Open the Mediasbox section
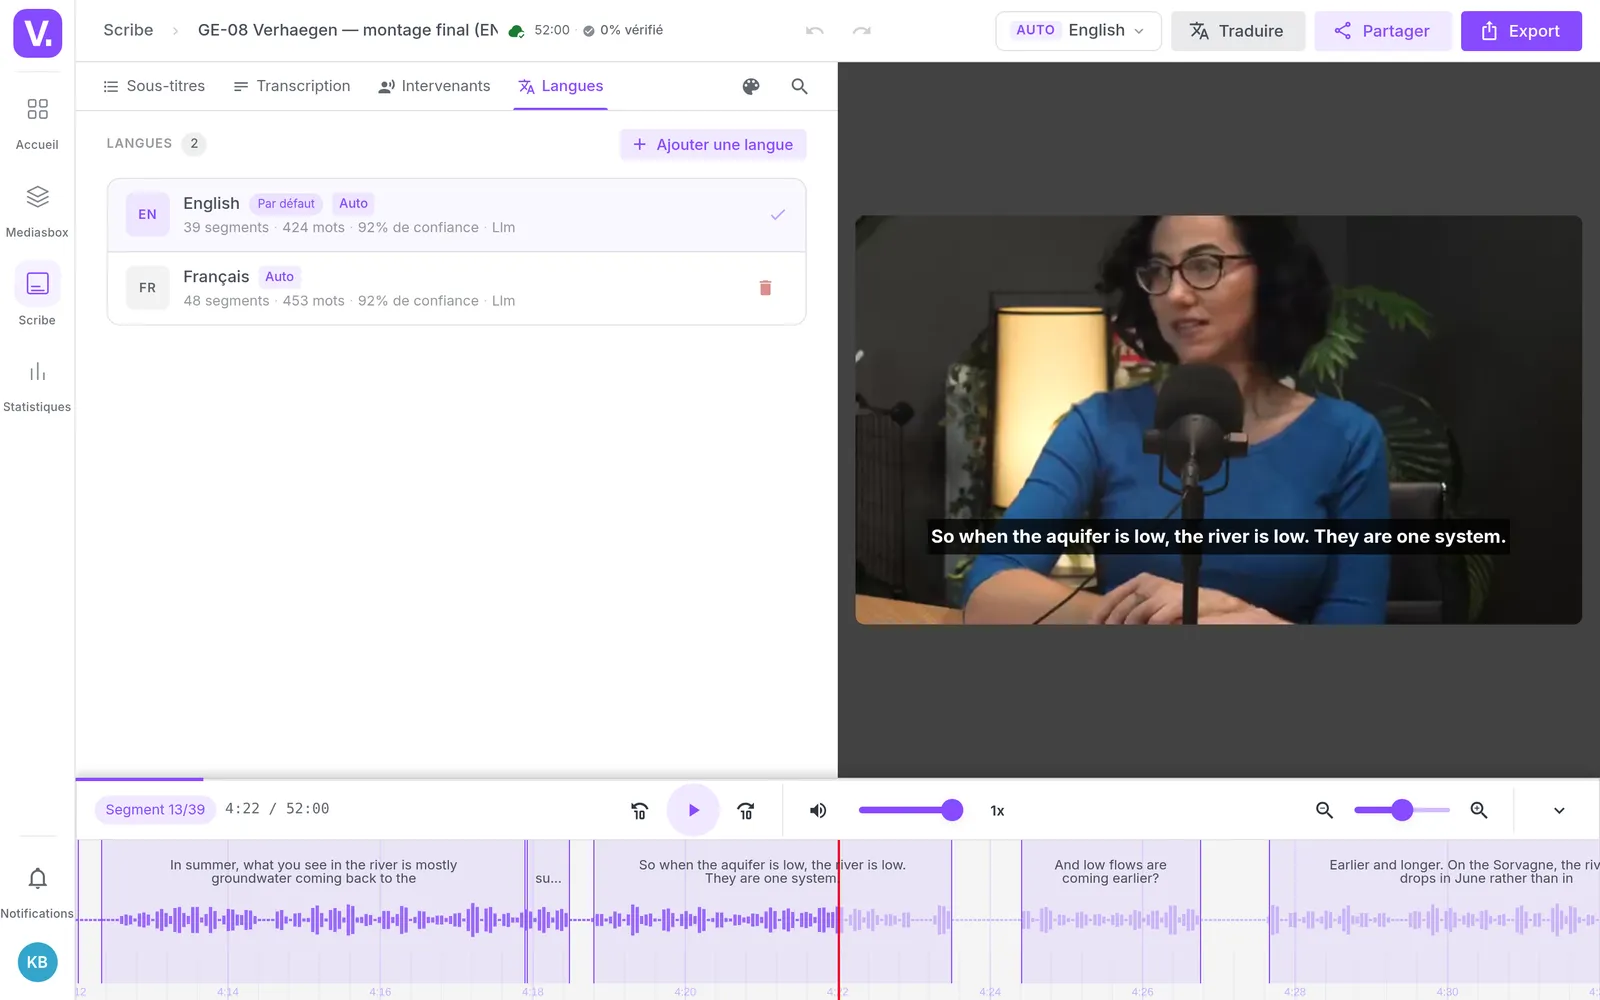 pyautogui.click(x=37, y=211)
